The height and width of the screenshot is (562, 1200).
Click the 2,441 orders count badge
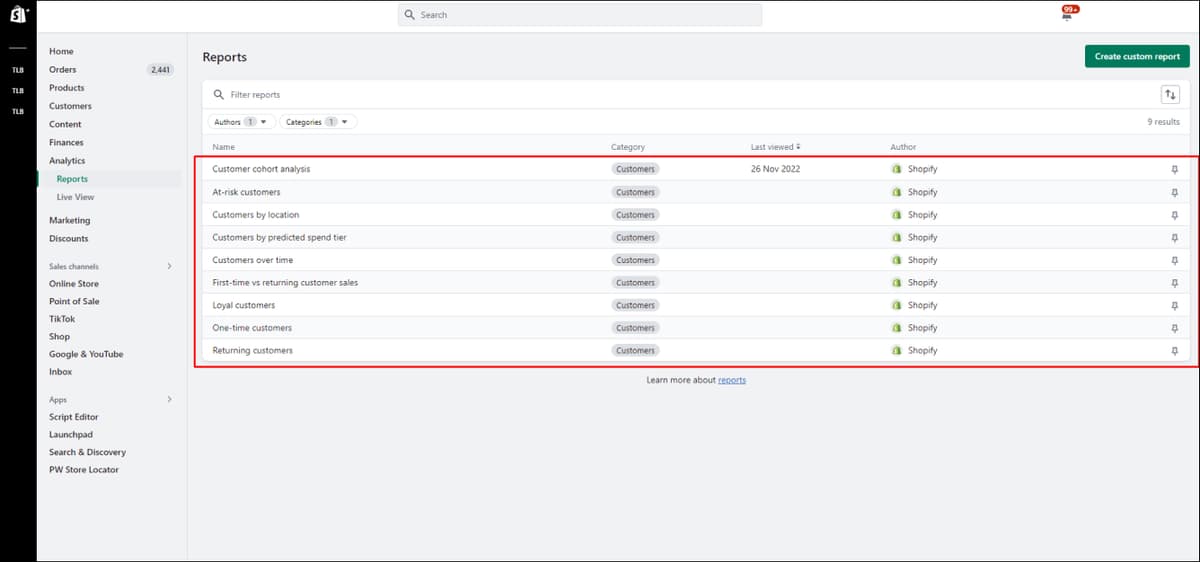pos(160,70)
